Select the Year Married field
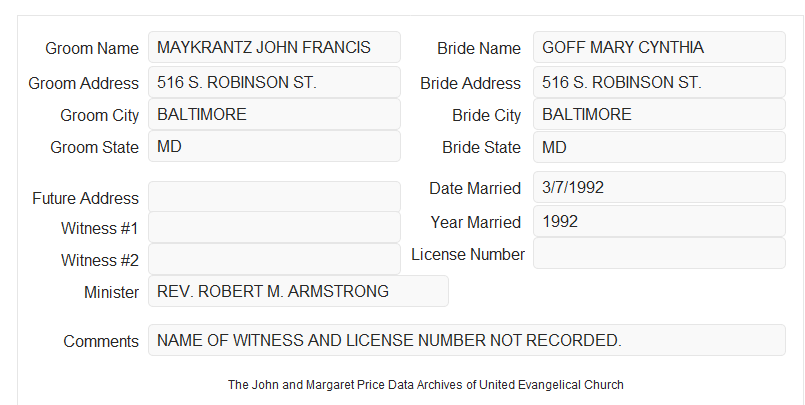Viewport: 805px width, 405px height. coord(659,221)
